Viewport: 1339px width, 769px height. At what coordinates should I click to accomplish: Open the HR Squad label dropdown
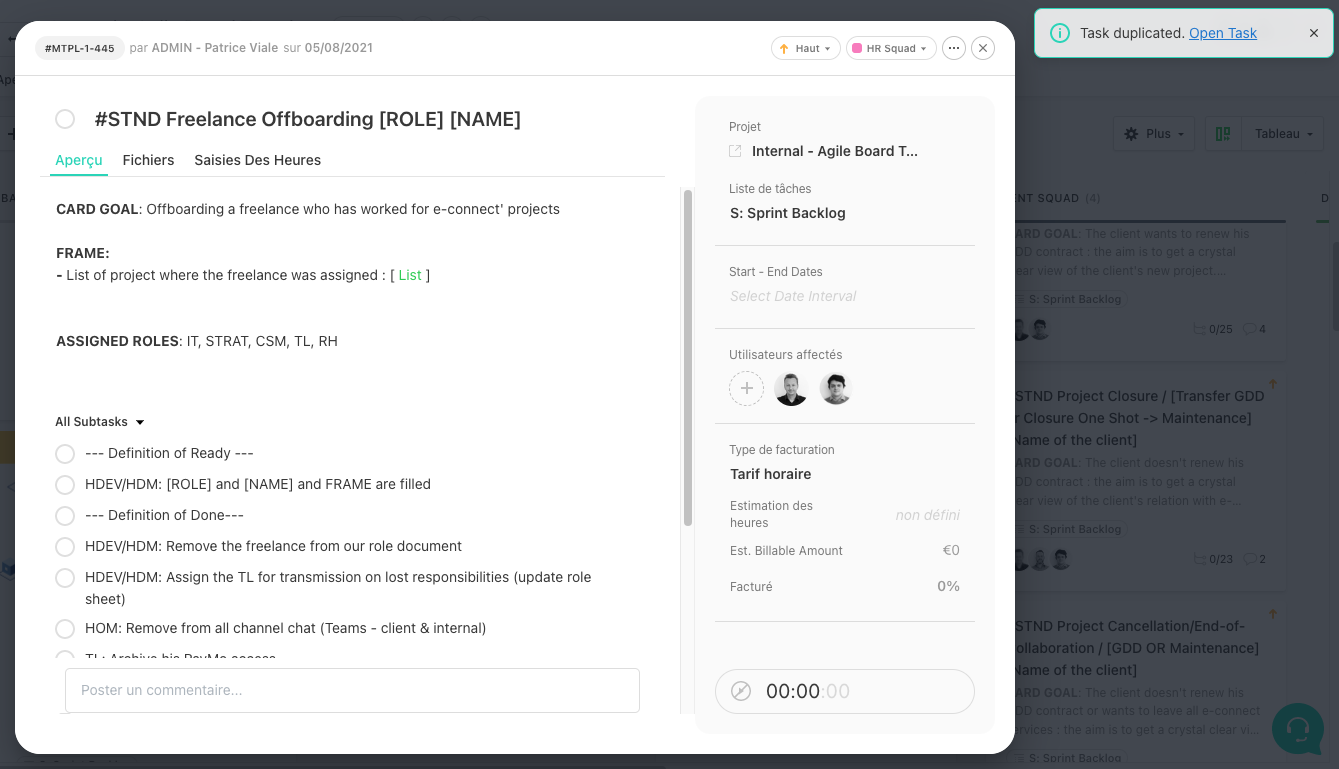click(891, 48)
